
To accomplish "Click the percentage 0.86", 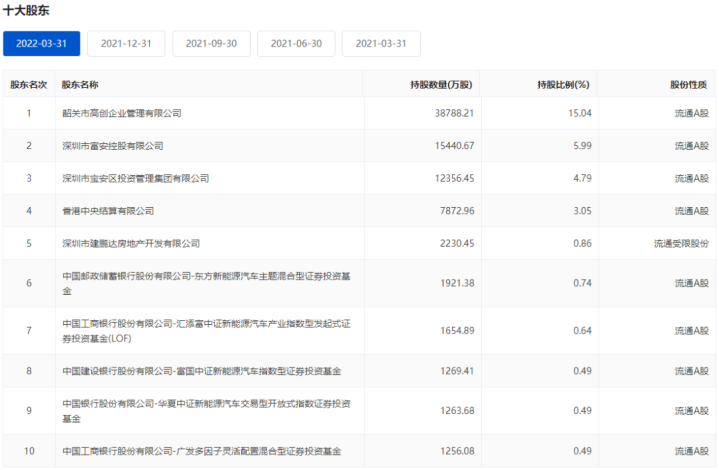I will [x=582, y=243].
